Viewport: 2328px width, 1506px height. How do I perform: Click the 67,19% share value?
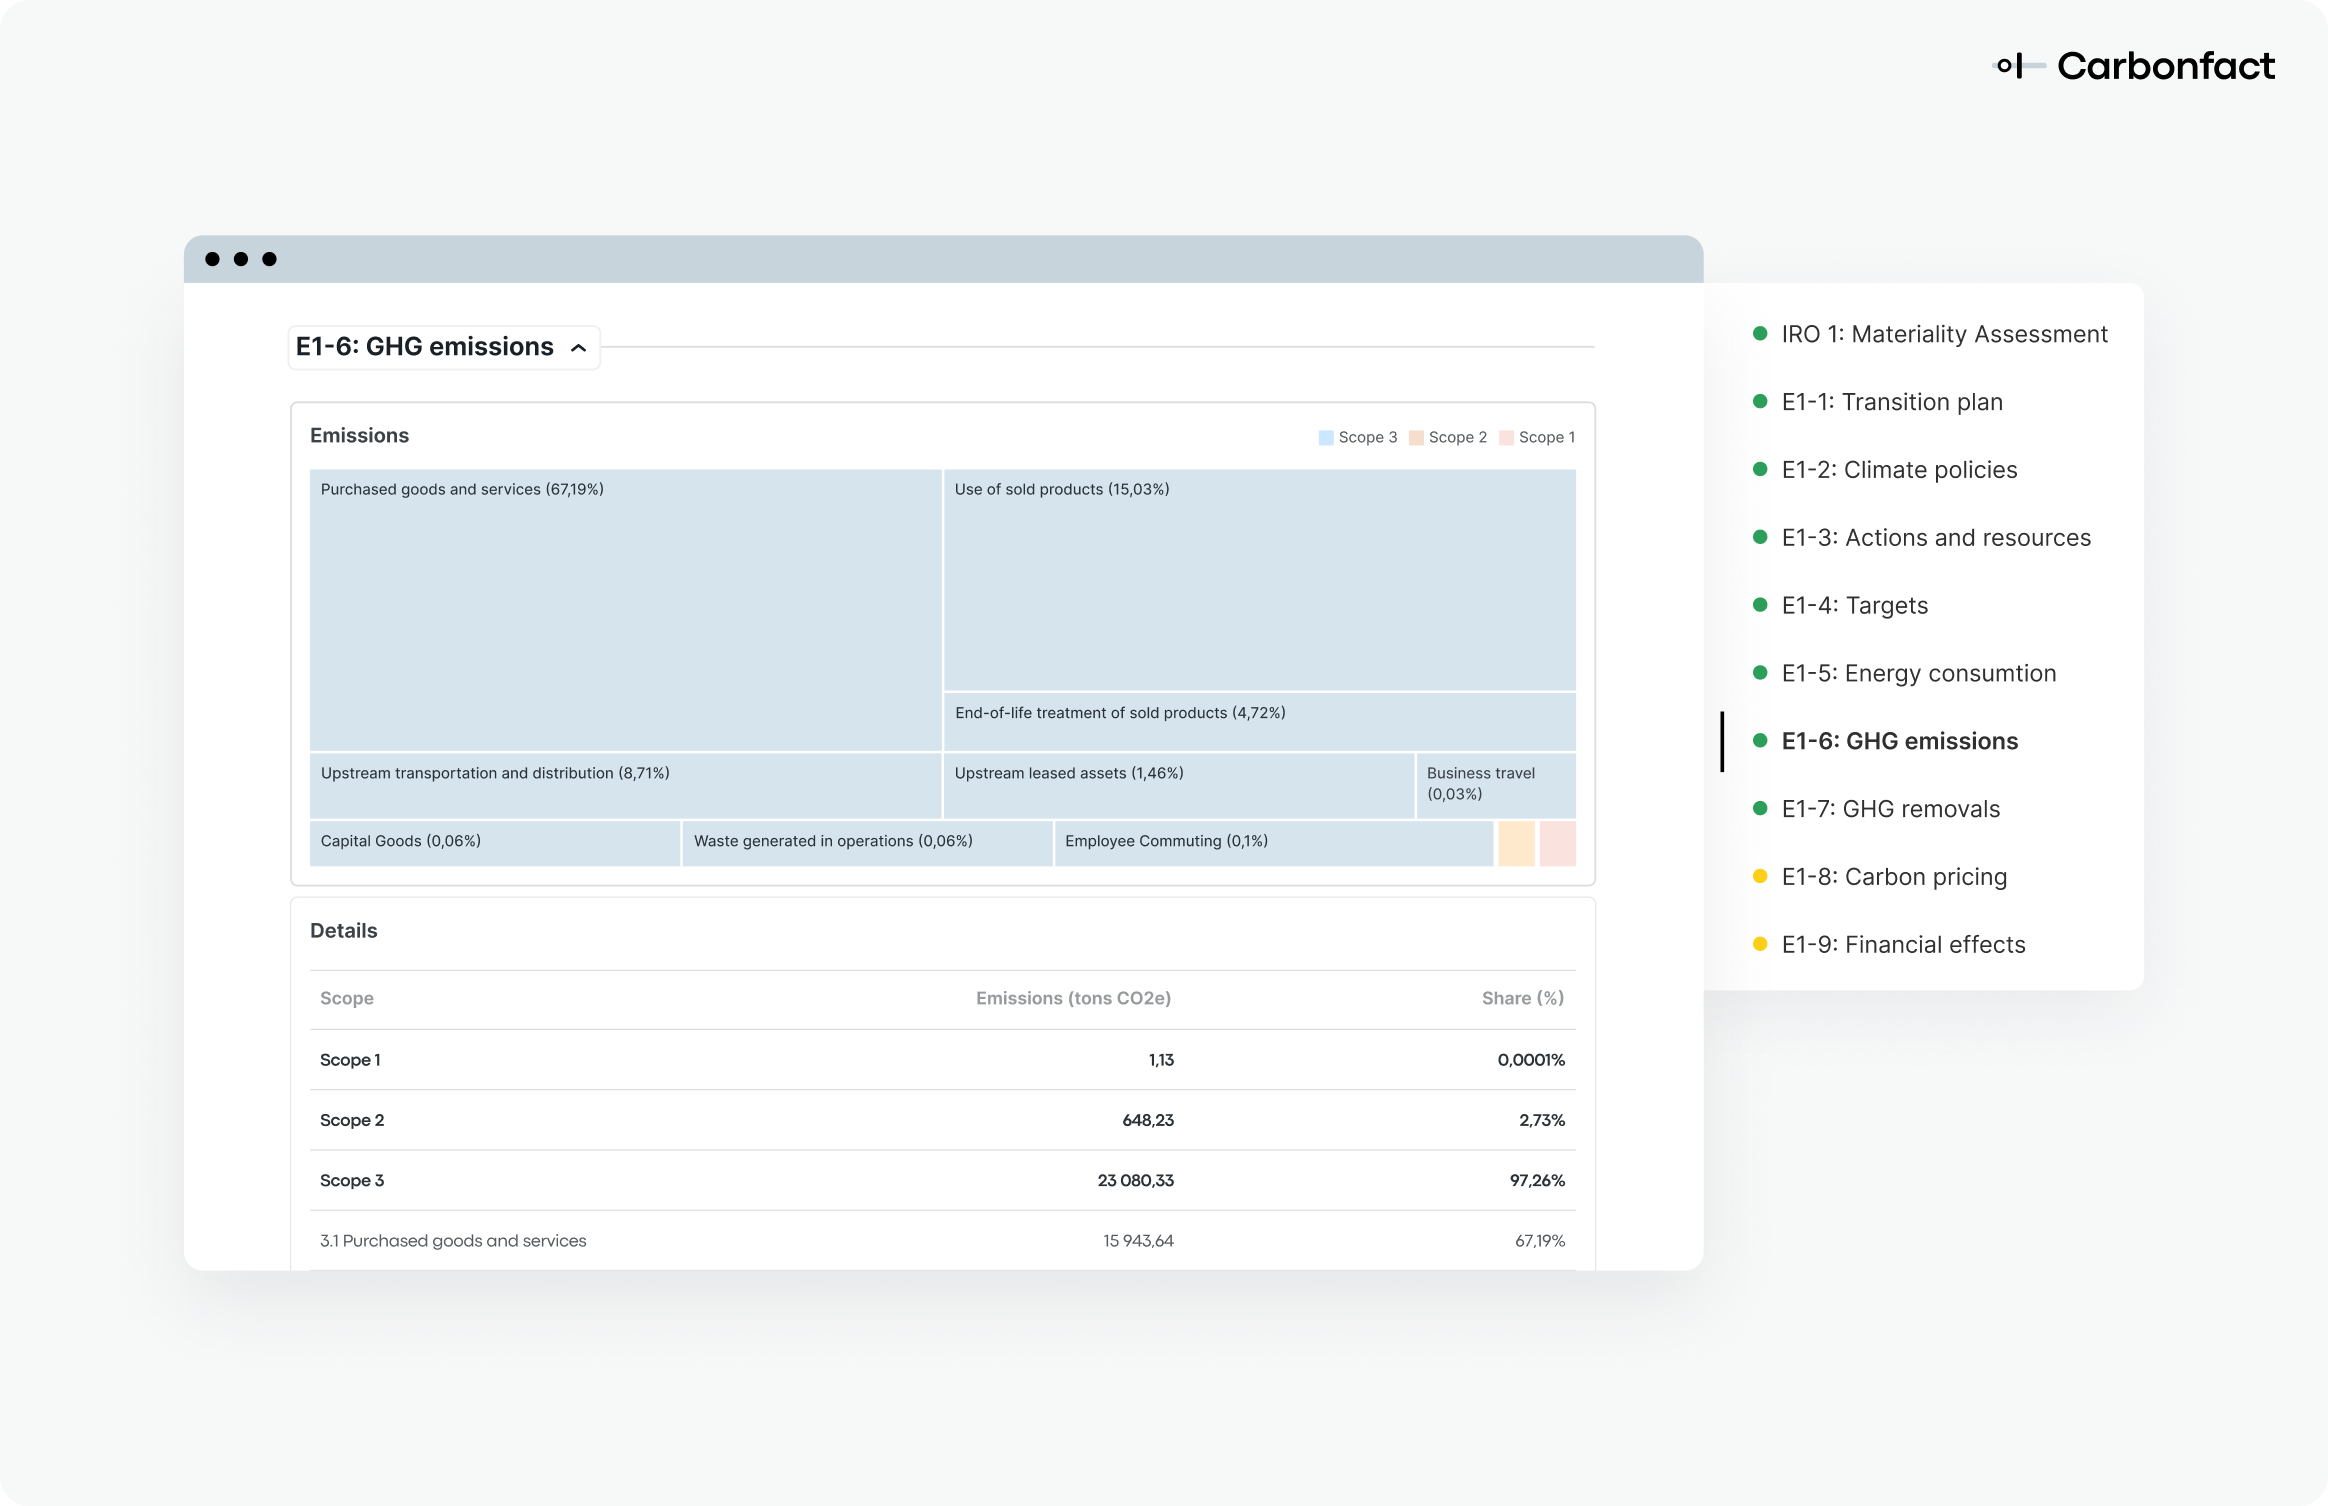coord(1540,1241)
